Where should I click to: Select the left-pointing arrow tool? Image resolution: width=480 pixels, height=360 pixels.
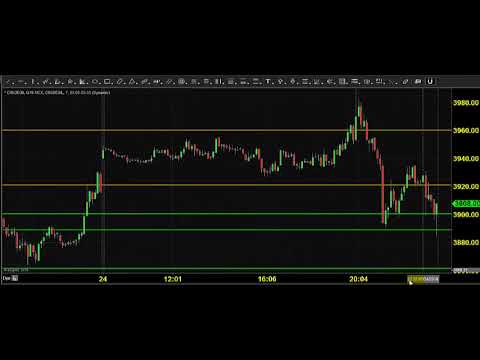pyautogui.click(x=330, y=82)
